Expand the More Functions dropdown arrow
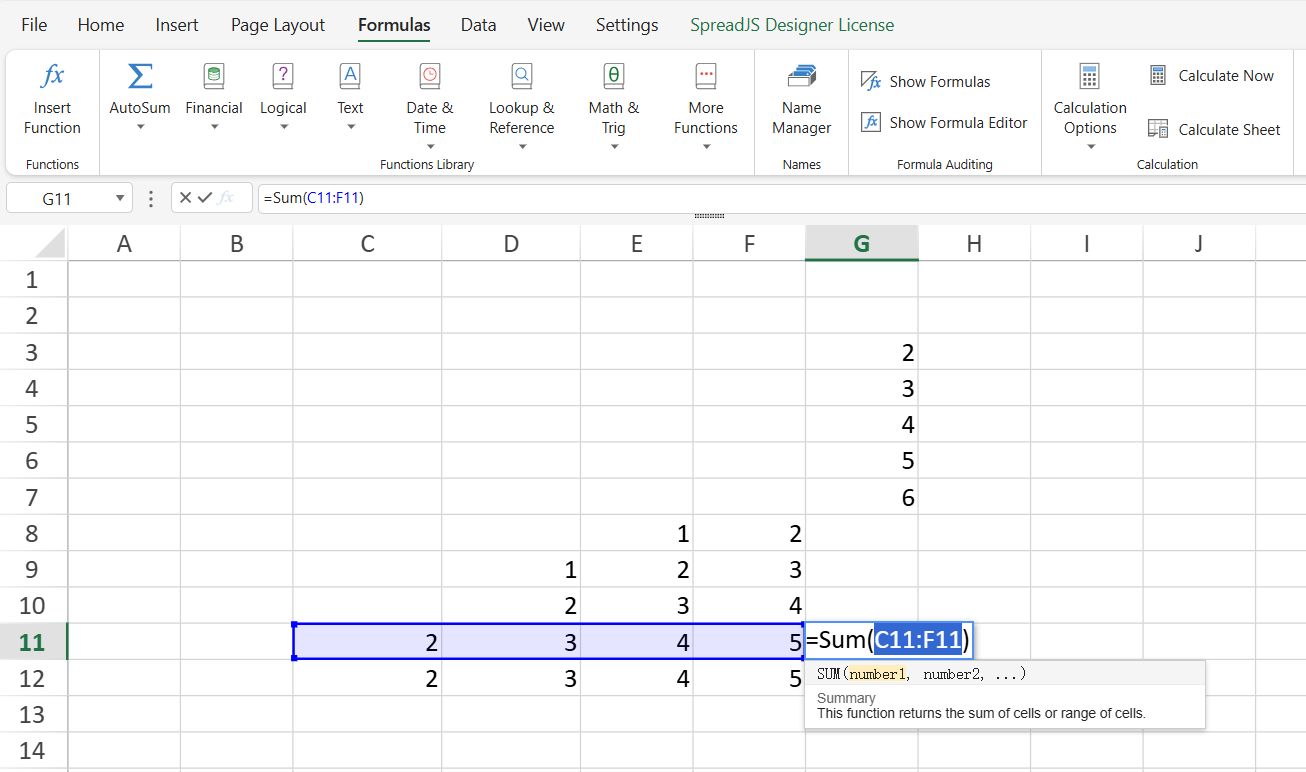This screenshot has height=772, width=1306. point(706,147)
